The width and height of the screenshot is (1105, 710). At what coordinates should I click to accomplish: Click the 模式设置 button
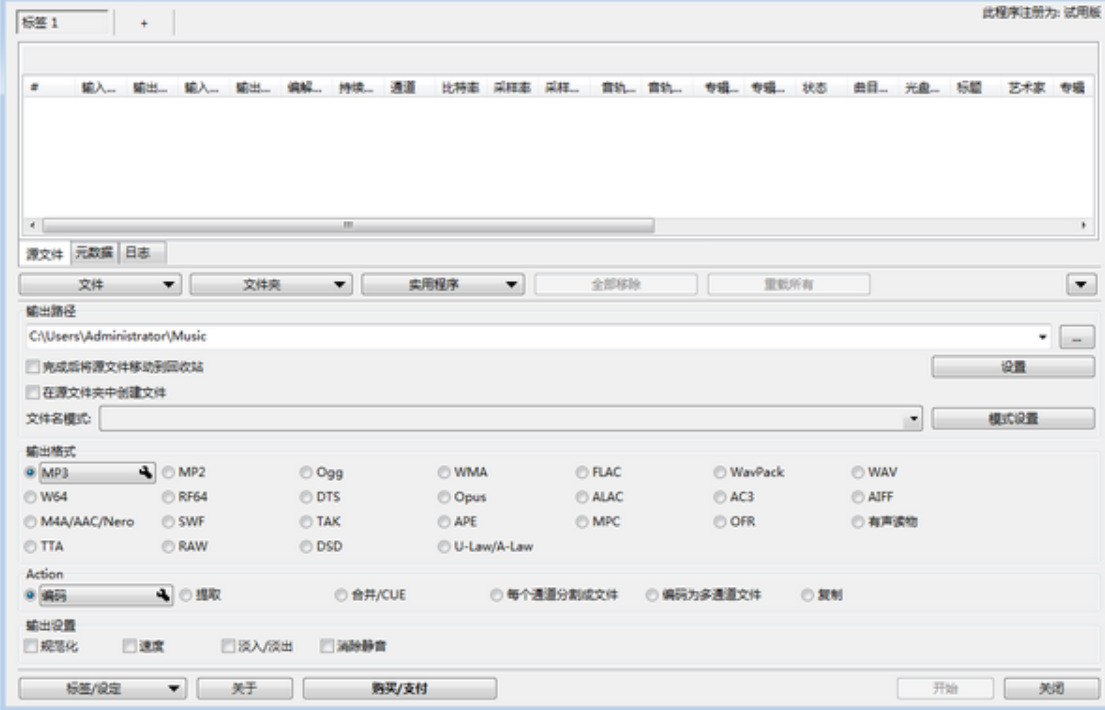click(x=1013, y=419)
